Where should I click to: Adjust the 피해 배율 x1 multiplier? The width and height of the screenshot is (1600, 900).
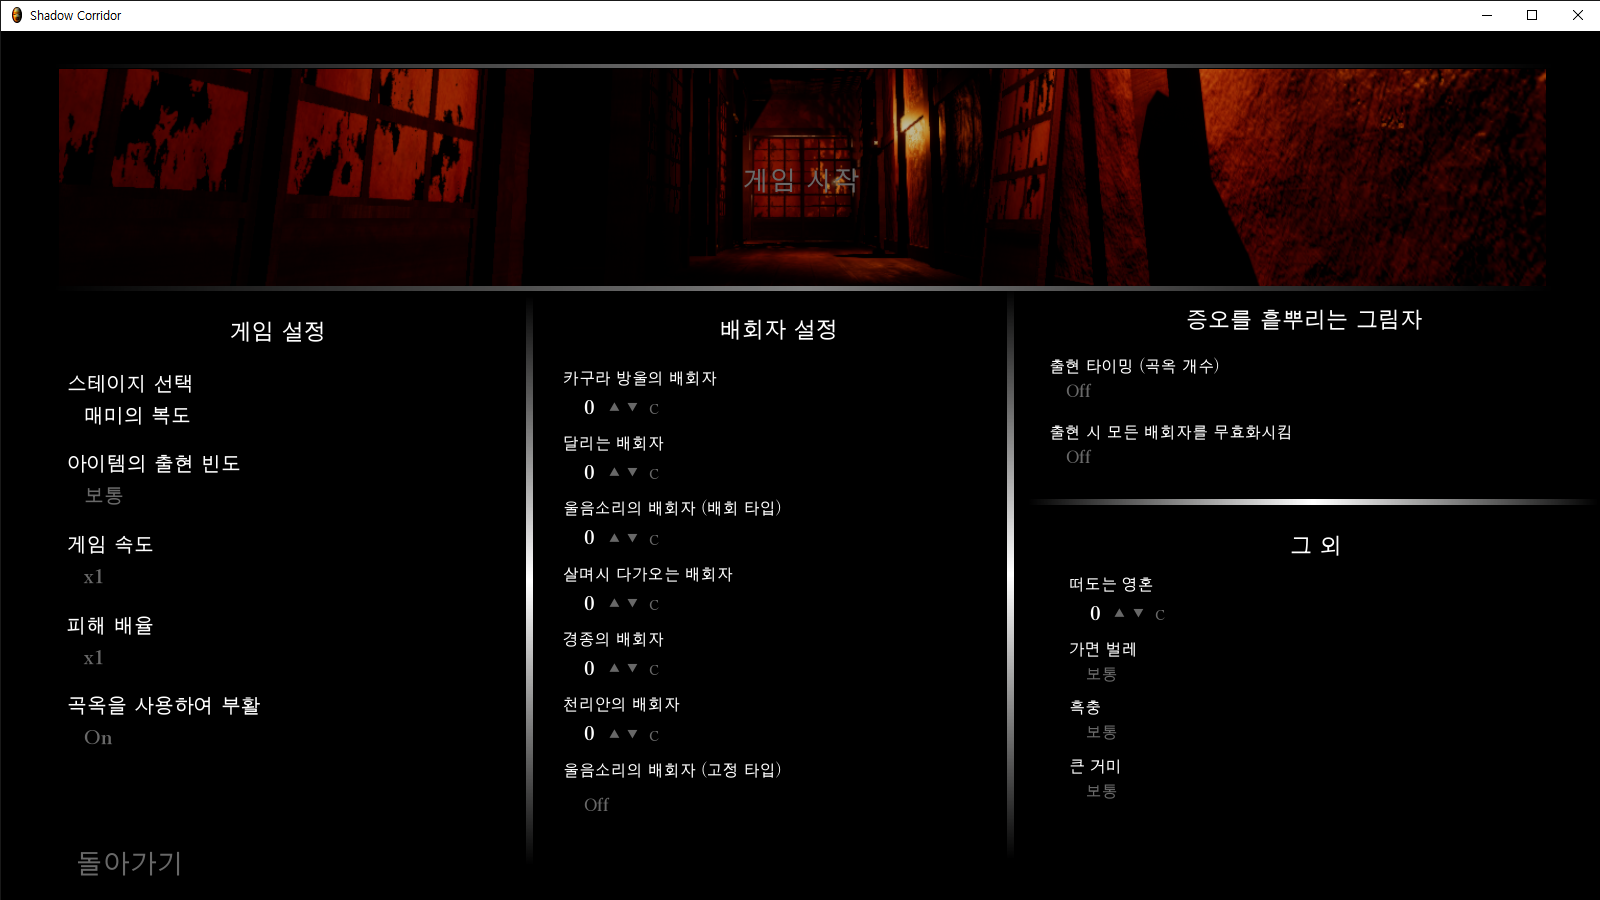93,658
